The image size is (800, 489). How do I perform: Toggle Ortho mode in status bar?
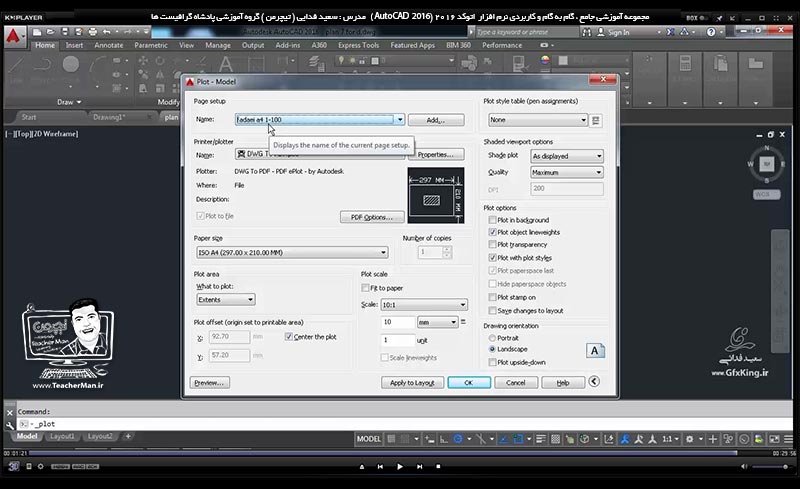[444, 438]
